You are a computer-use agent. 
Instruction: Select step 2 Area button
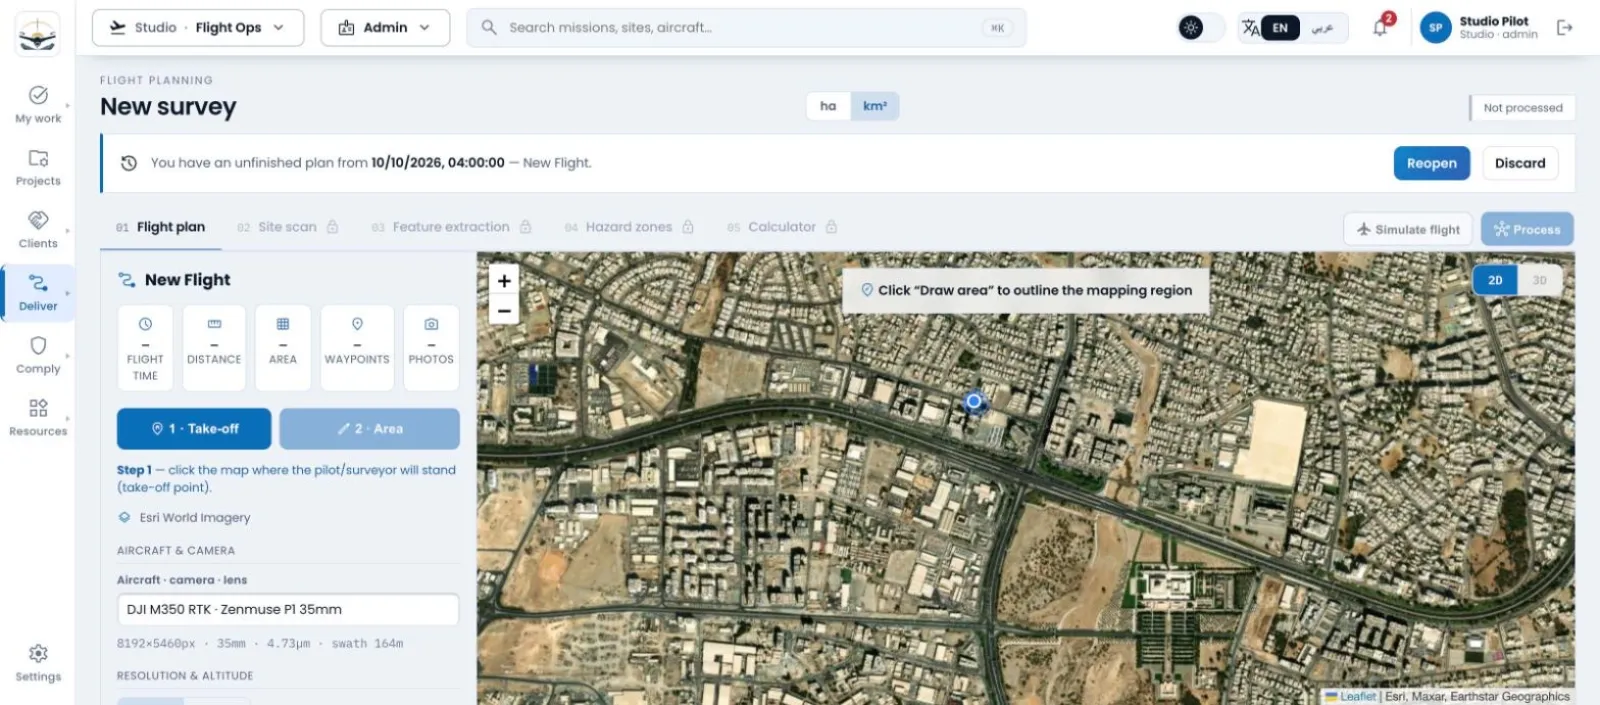pos(370,428)
